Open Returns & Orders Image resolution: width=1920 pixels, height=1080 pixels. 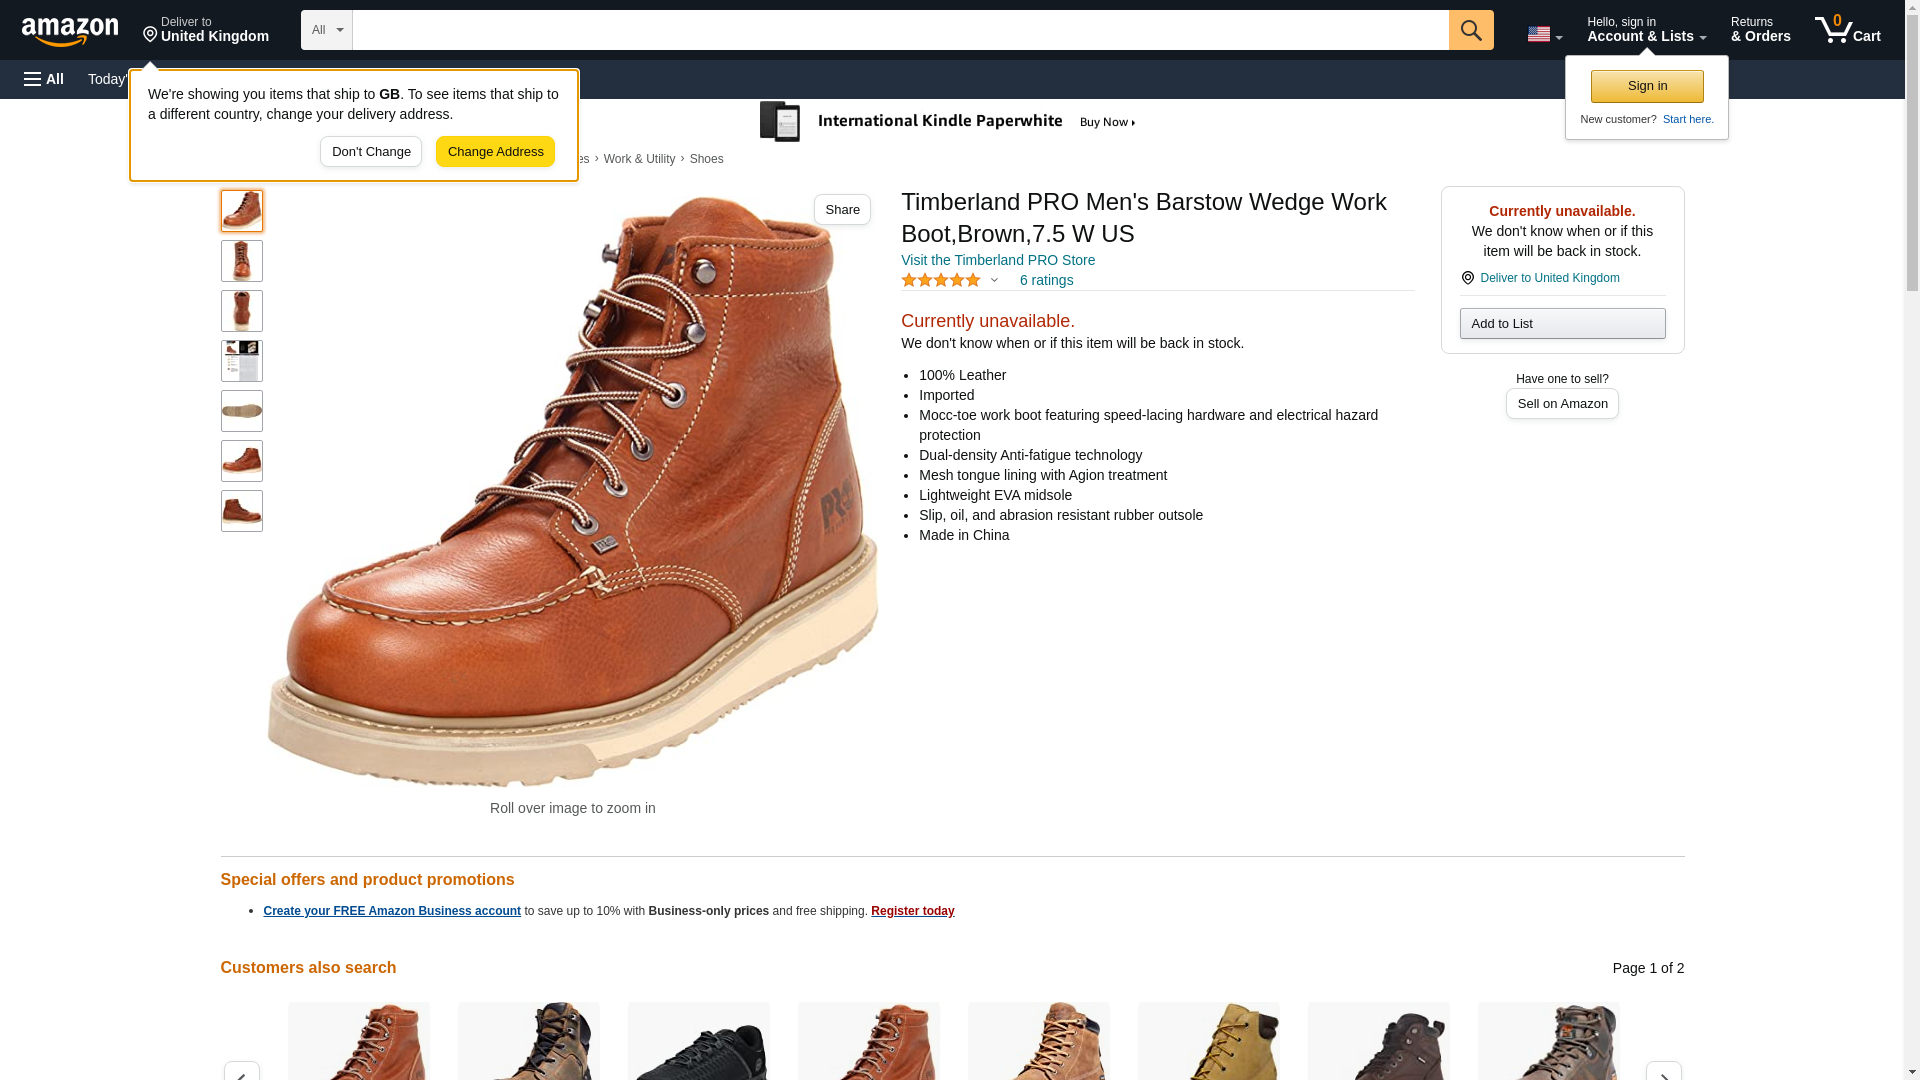pos(1760,30)
